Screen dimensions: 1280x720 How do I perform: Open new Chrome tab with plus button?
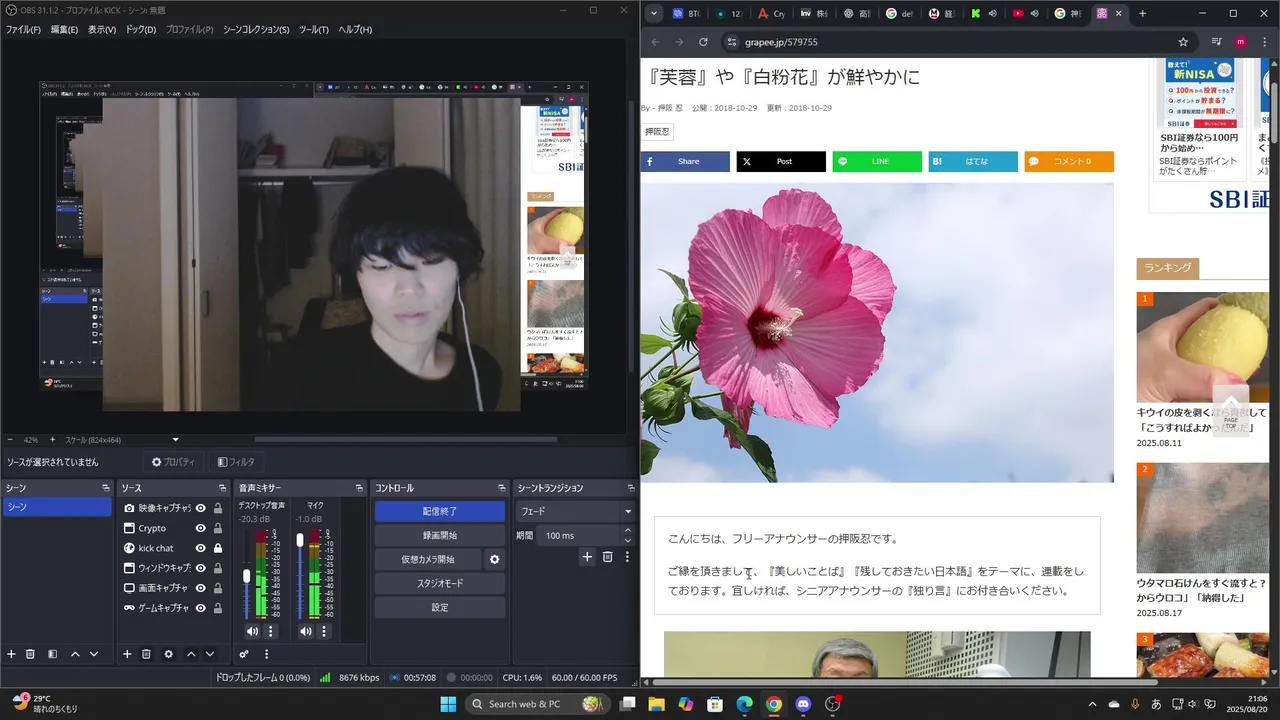coord(1142,14)
